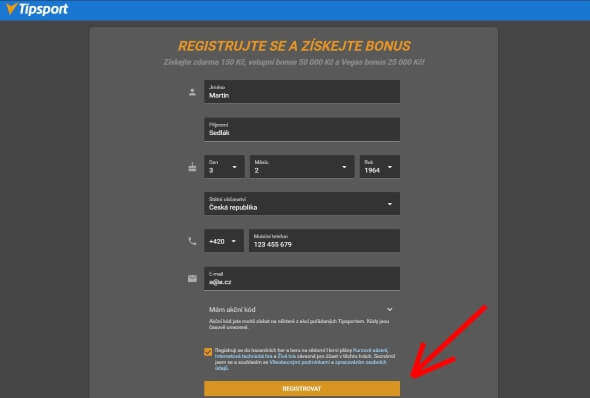Focus the Jméno field containing Martin
The image size is (590, 398).
coord(302,91)
